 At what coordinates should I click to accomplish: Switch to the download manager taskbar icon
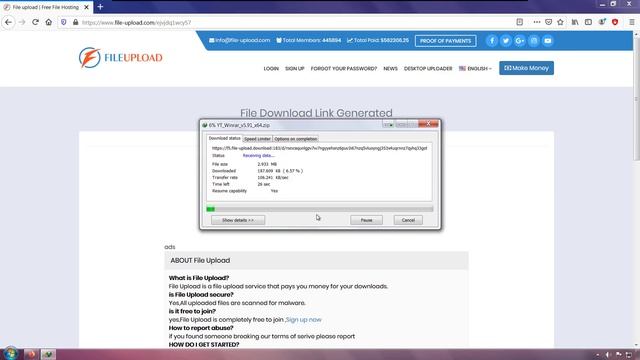click(48, 354)
